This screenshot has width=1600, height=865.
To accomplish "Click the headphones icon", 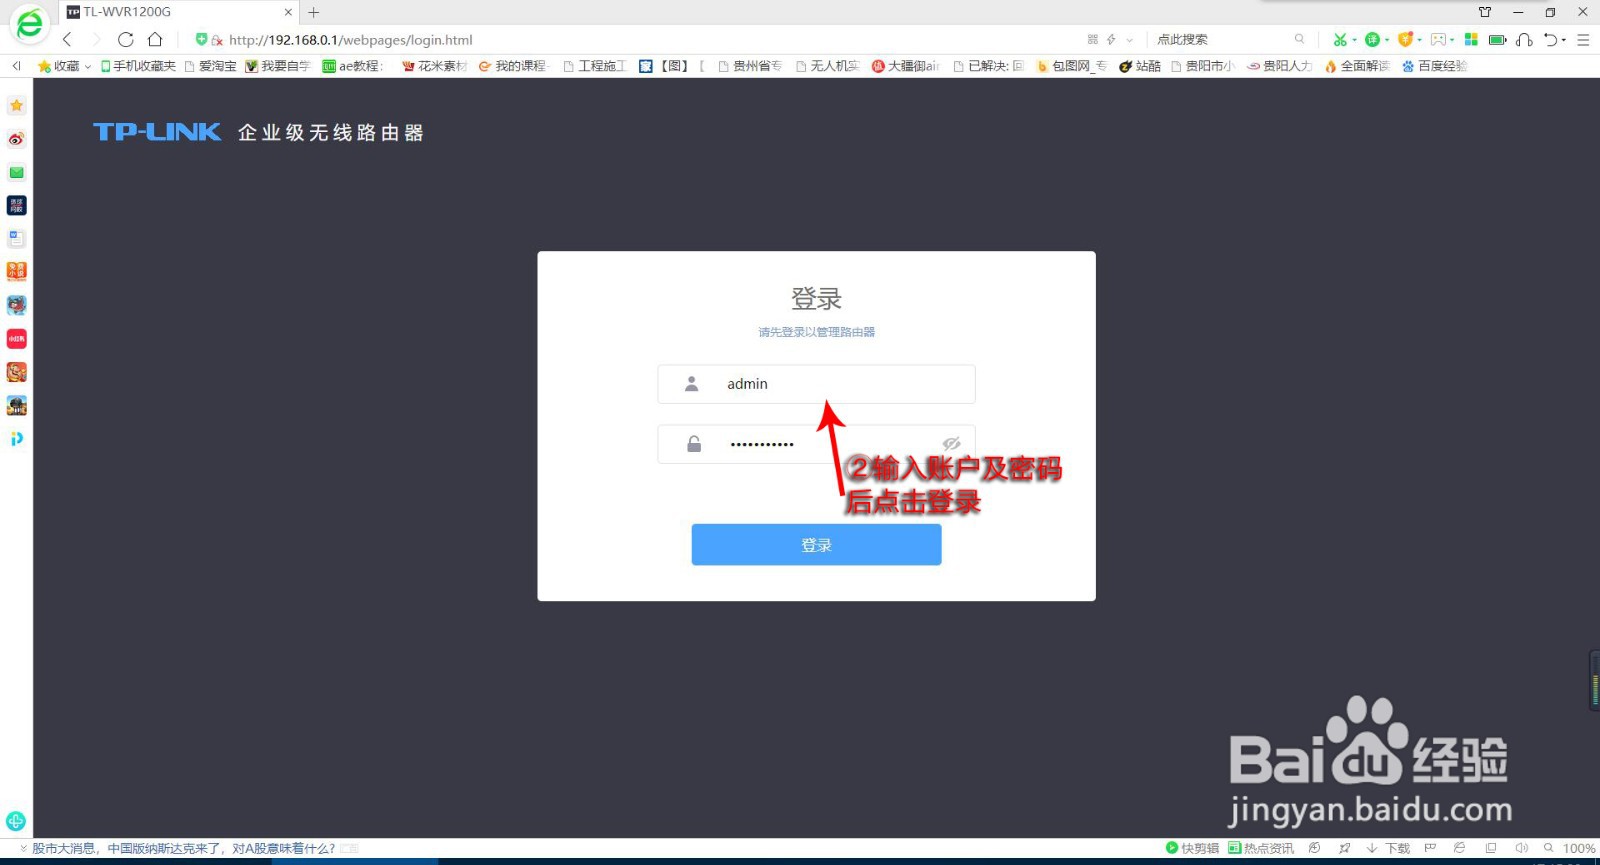I will click(x=1524, y=40).
